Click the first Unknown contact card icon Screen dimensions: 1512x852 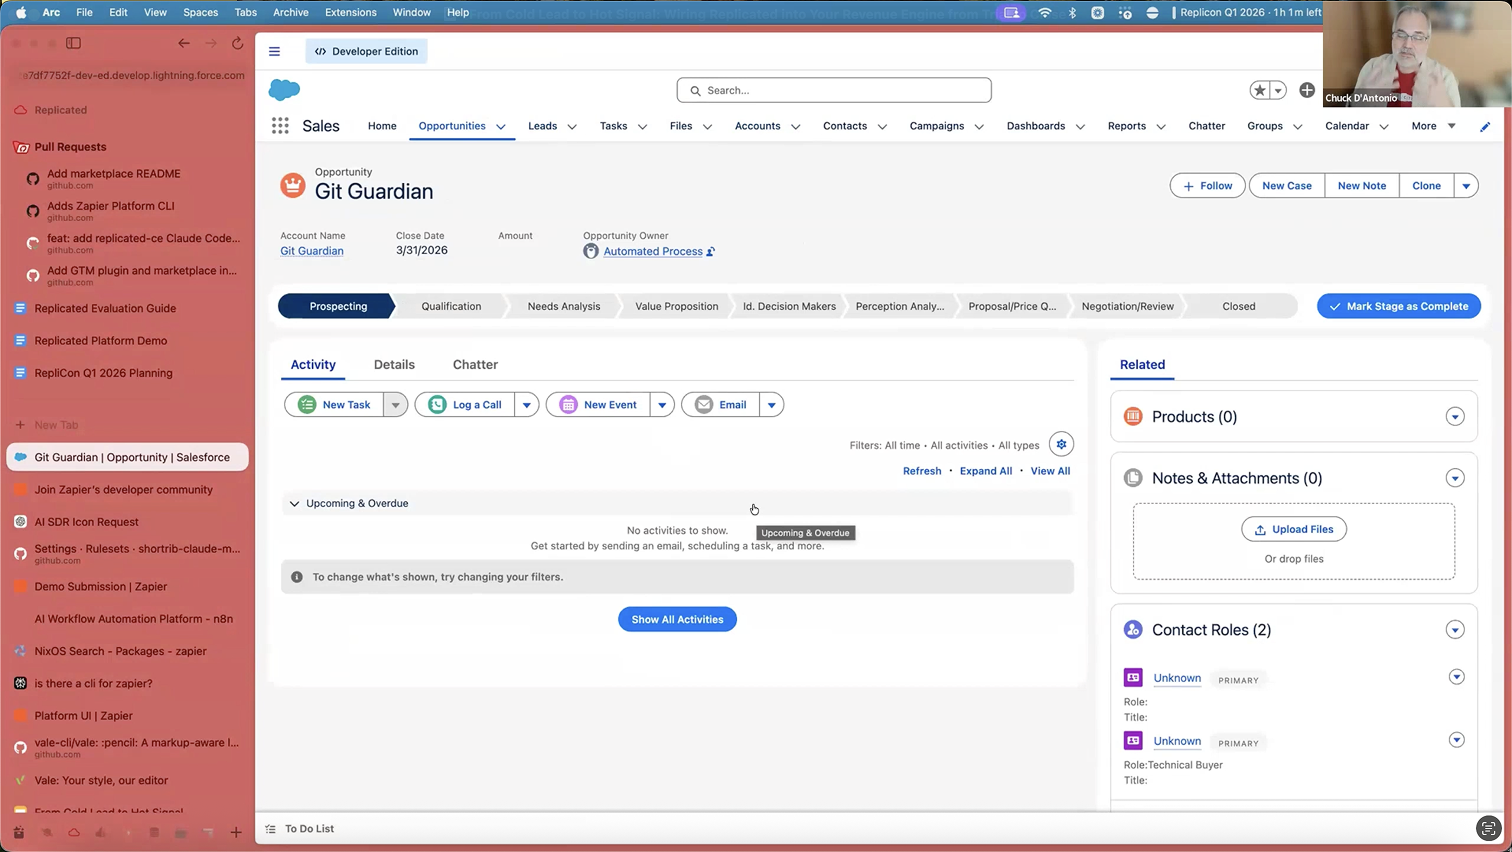(1133, 678)
